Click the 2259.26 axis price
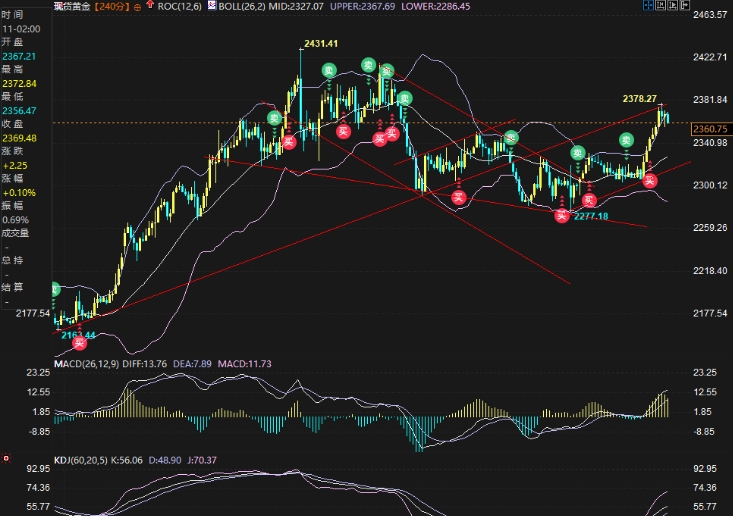Viewport: 733px width, 516px height. 710,228
